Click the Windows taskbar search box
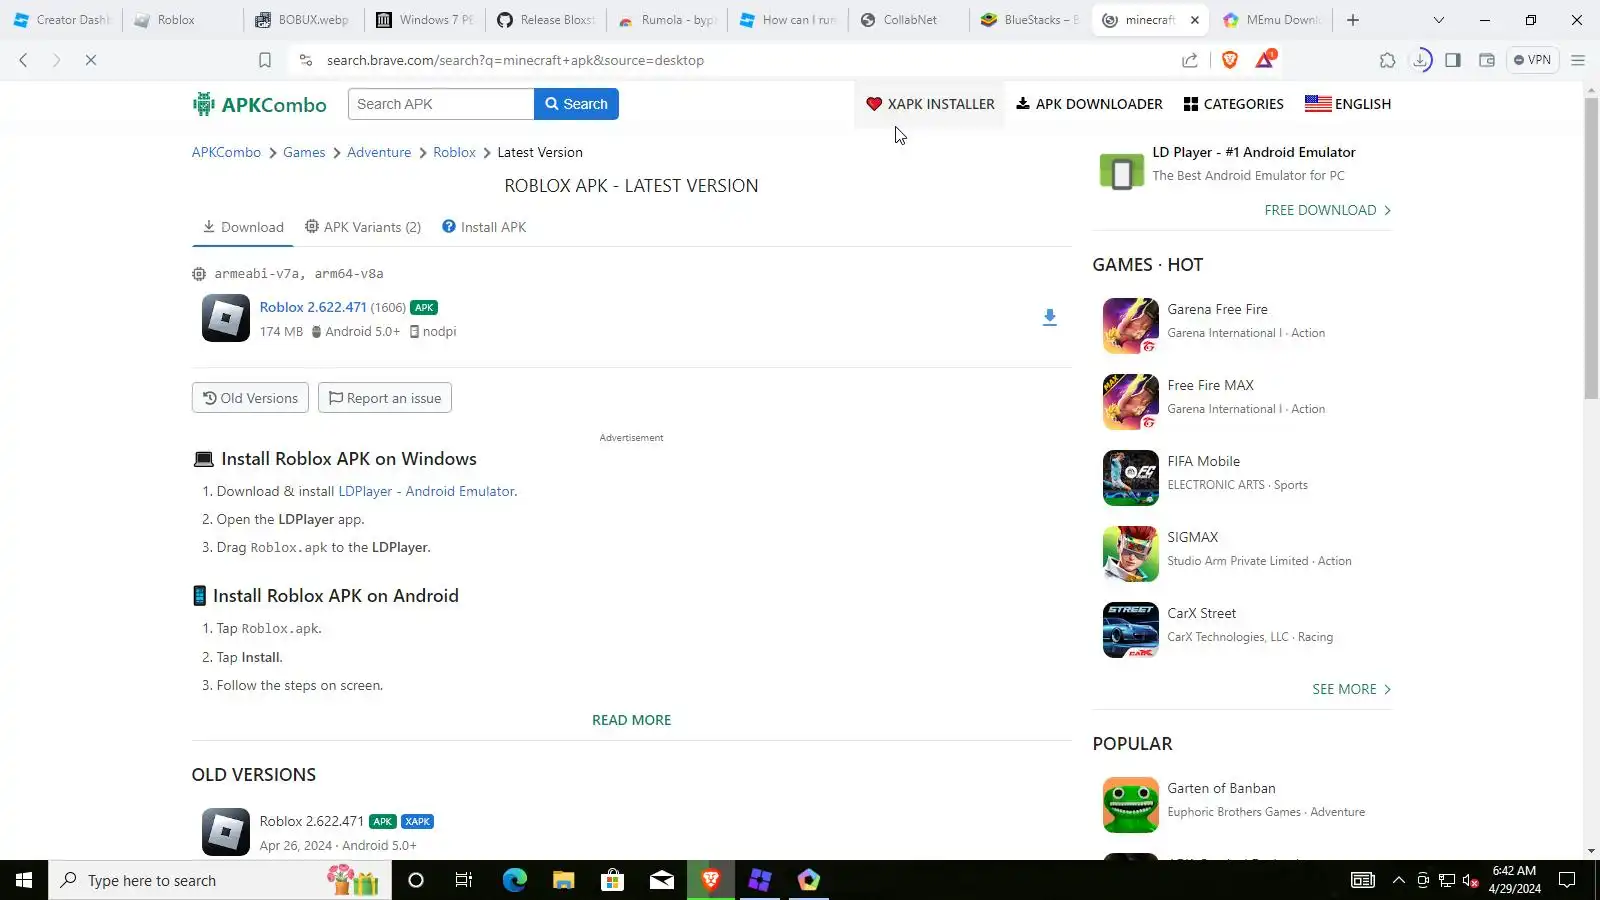This screenshot has height=900, width=1600. coord(220,880)
